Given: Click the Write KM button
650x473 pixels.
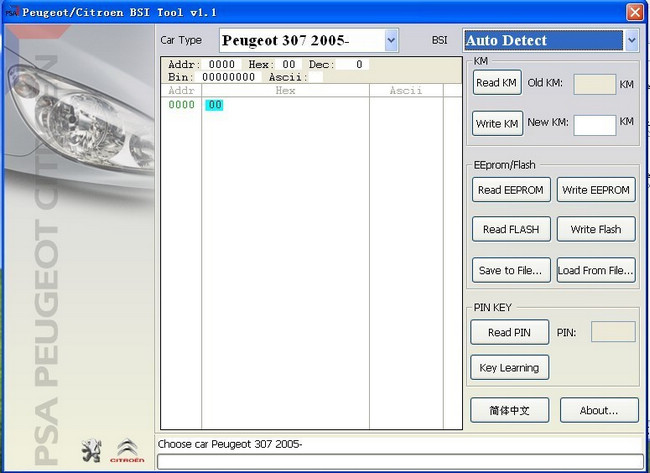Looking at the screenshot, I should 497,124.
